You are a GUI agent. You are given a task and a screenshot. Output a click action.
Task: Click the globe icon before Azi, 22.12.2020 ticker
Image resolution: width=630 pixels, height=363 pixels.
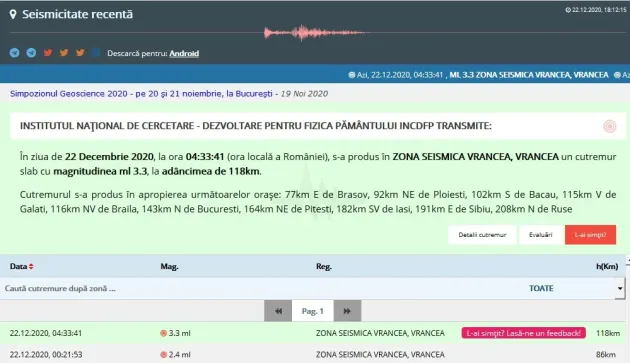(352, 75)
